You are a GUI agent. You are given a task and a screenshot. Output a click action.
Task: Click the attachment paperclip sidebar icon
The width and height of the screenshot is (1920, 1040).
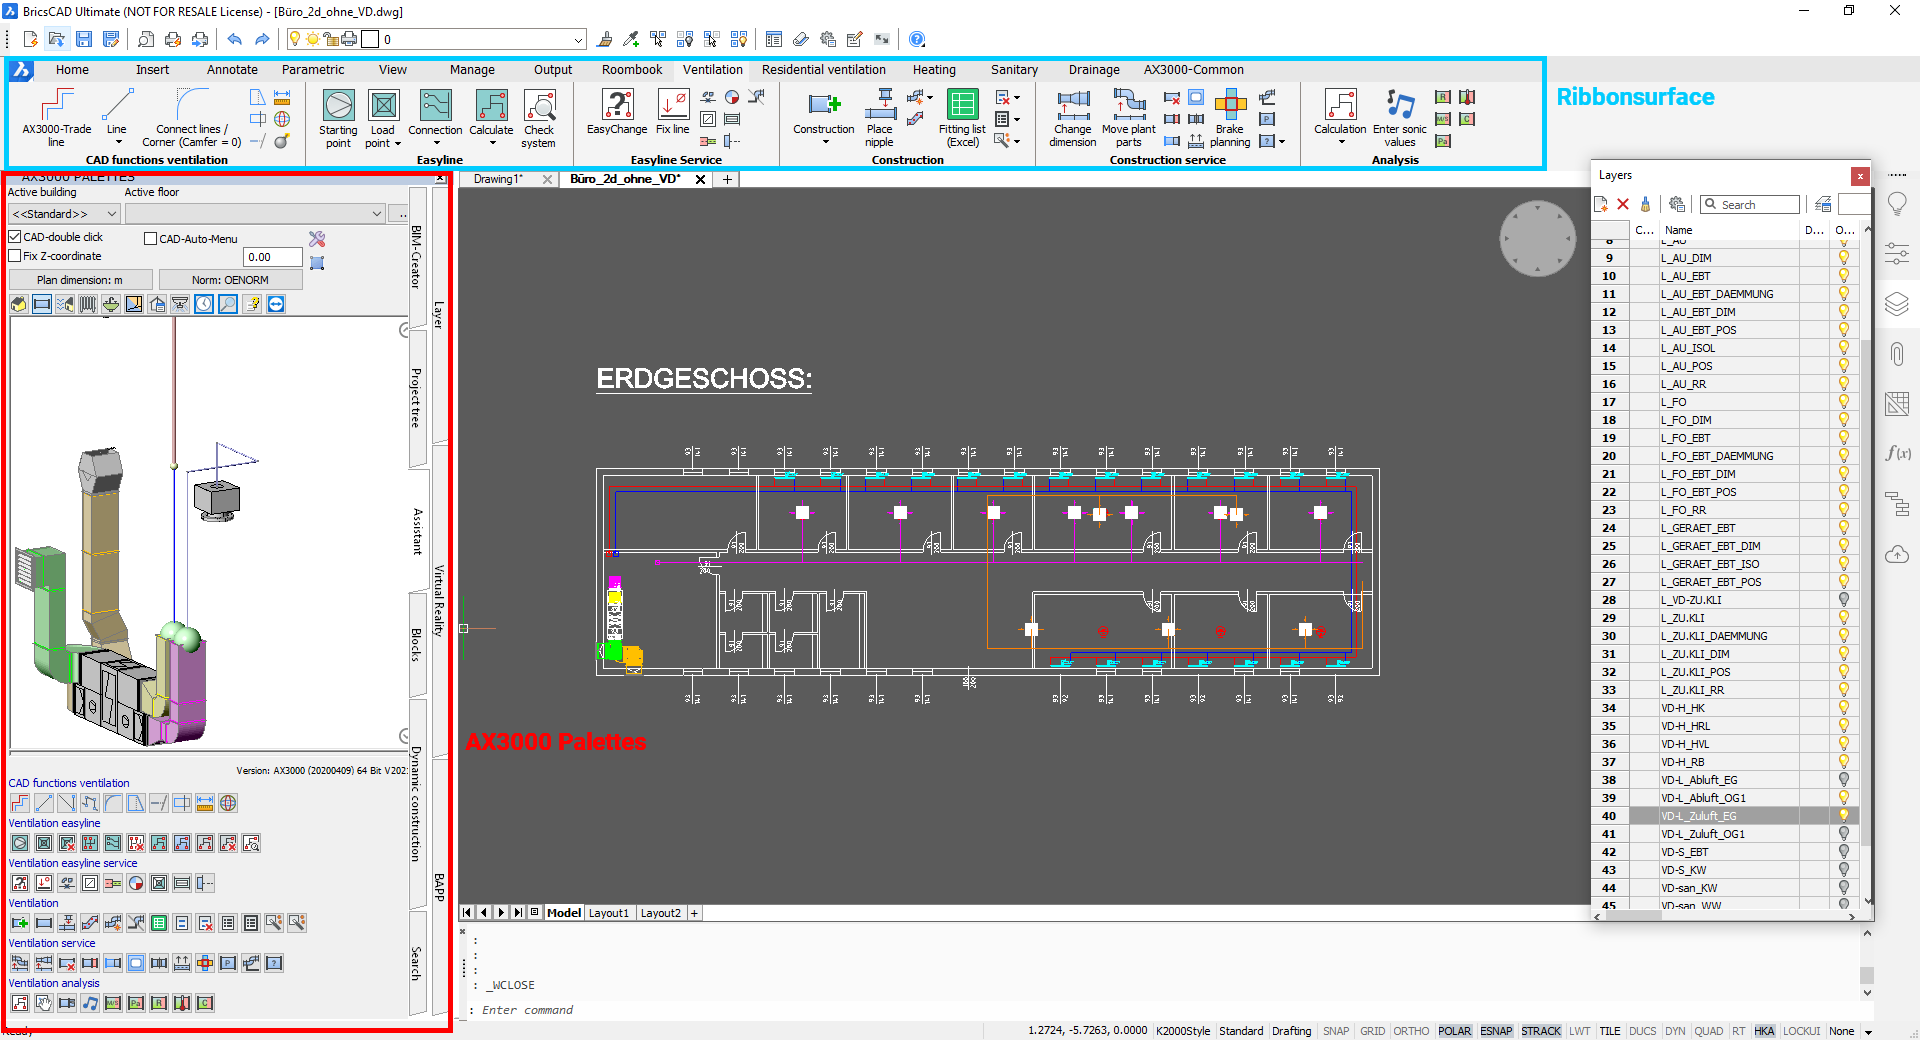[x=1897, y=354]
